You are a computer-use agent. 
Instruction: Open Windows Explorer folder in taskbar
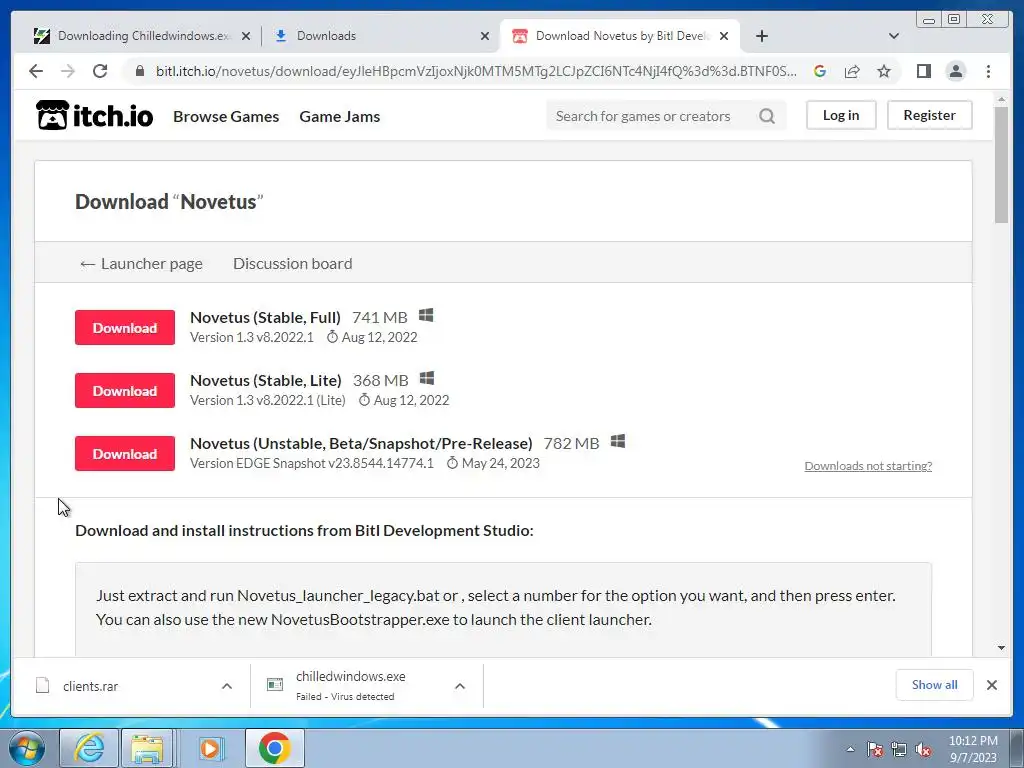click(148, 748)
